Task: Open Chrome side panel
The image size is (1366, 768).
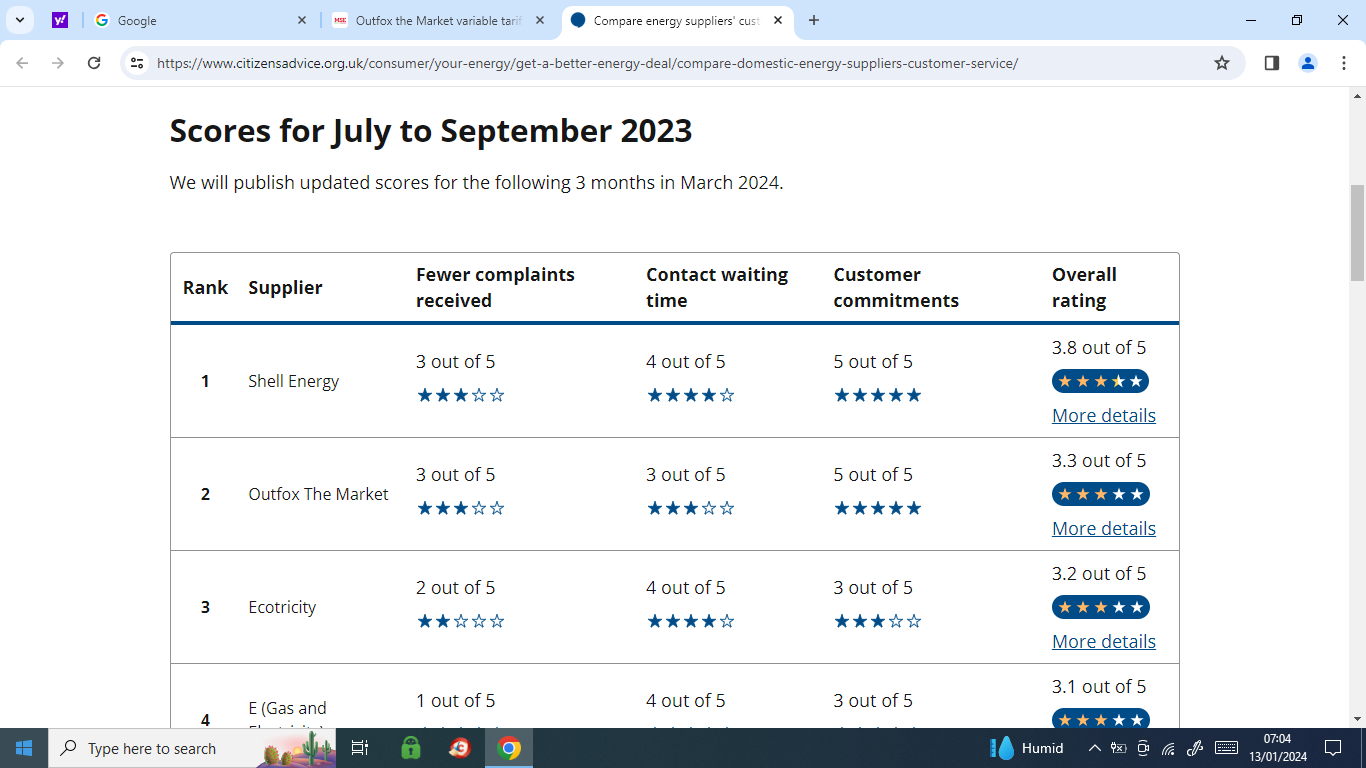Action: [x=1272, y=63]
